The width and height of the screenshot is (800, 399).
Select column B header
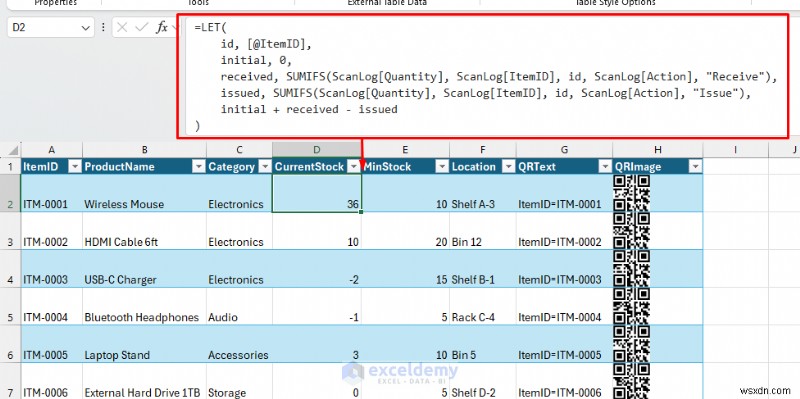[144, 150]
